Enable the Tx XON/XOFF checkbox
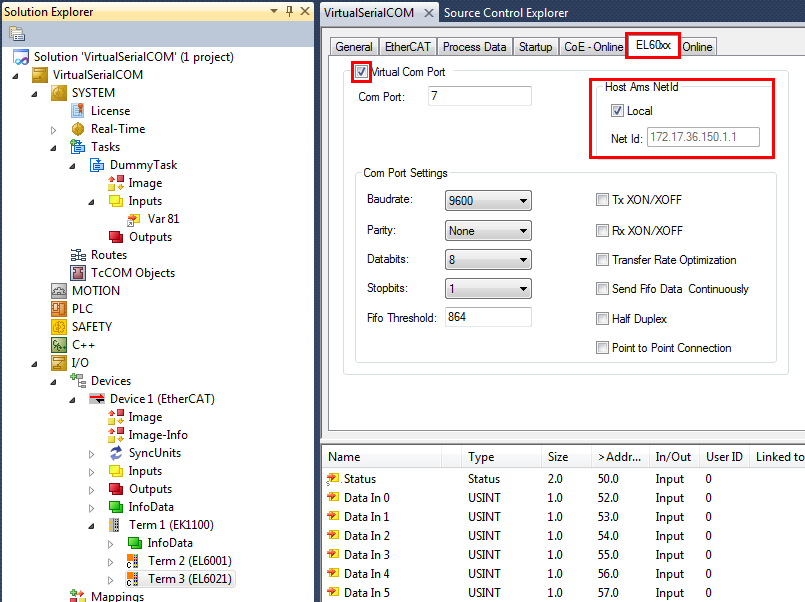 coord(602,200)
